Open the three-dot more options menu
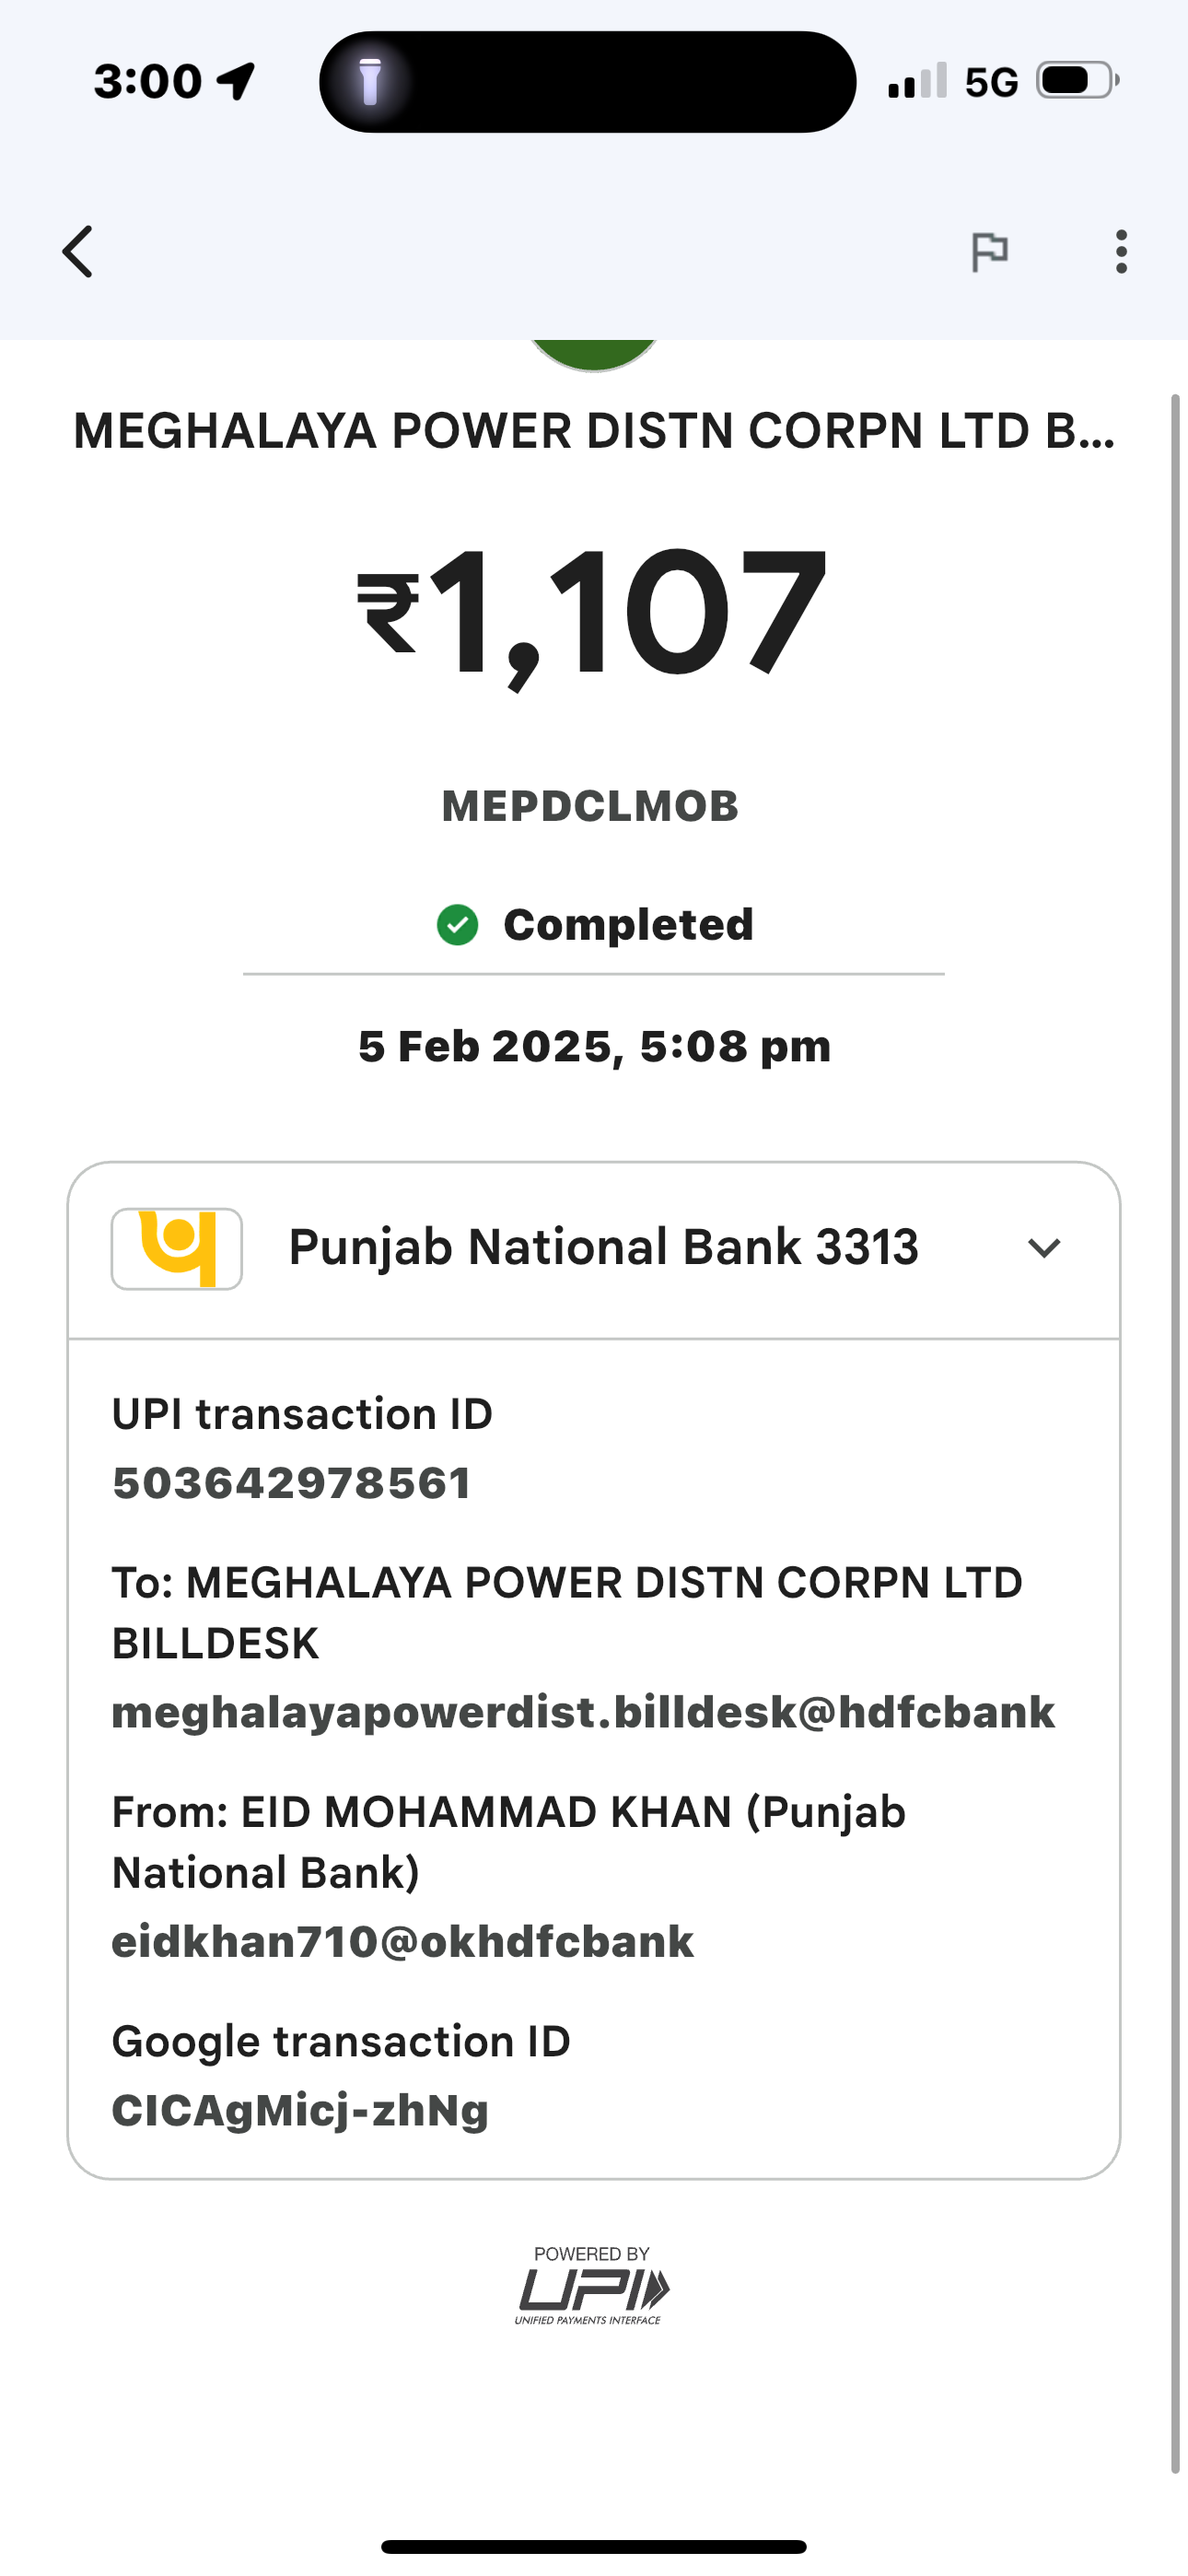This screenshot has width=1188, height=2576. (x=1121, y=251)
